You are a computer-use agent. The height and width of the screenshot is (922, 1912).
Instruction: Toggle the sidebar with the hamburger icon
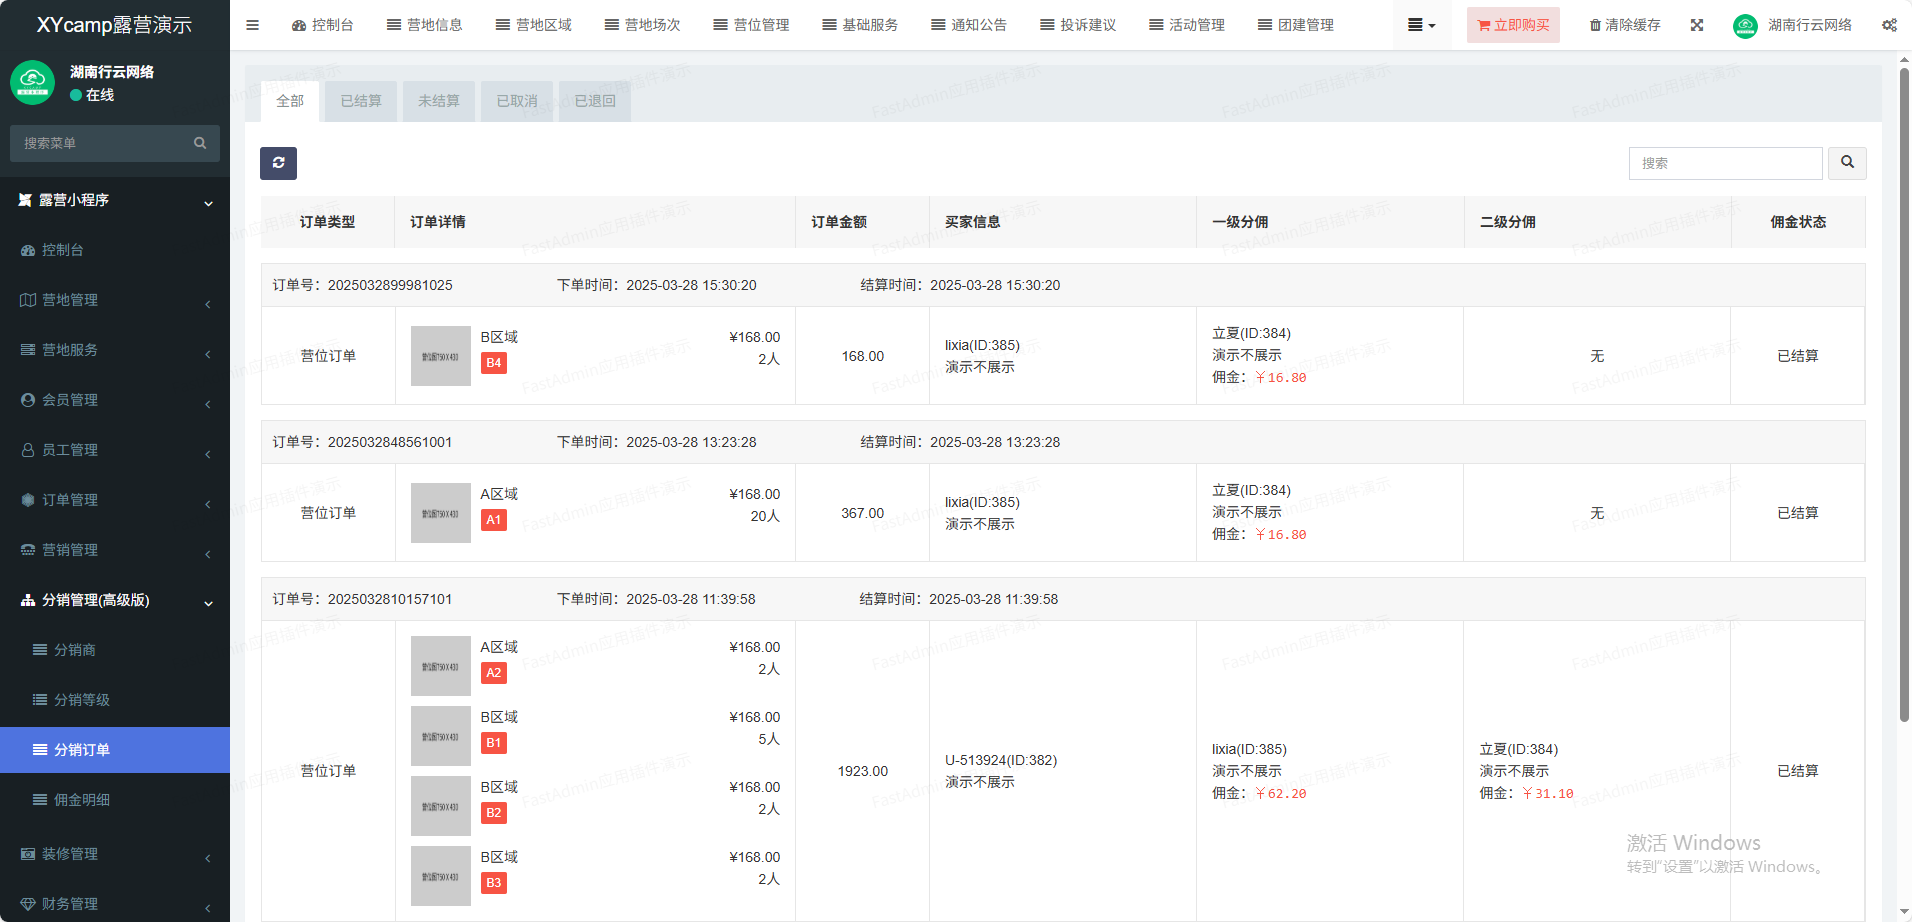[x=252, y=25]
